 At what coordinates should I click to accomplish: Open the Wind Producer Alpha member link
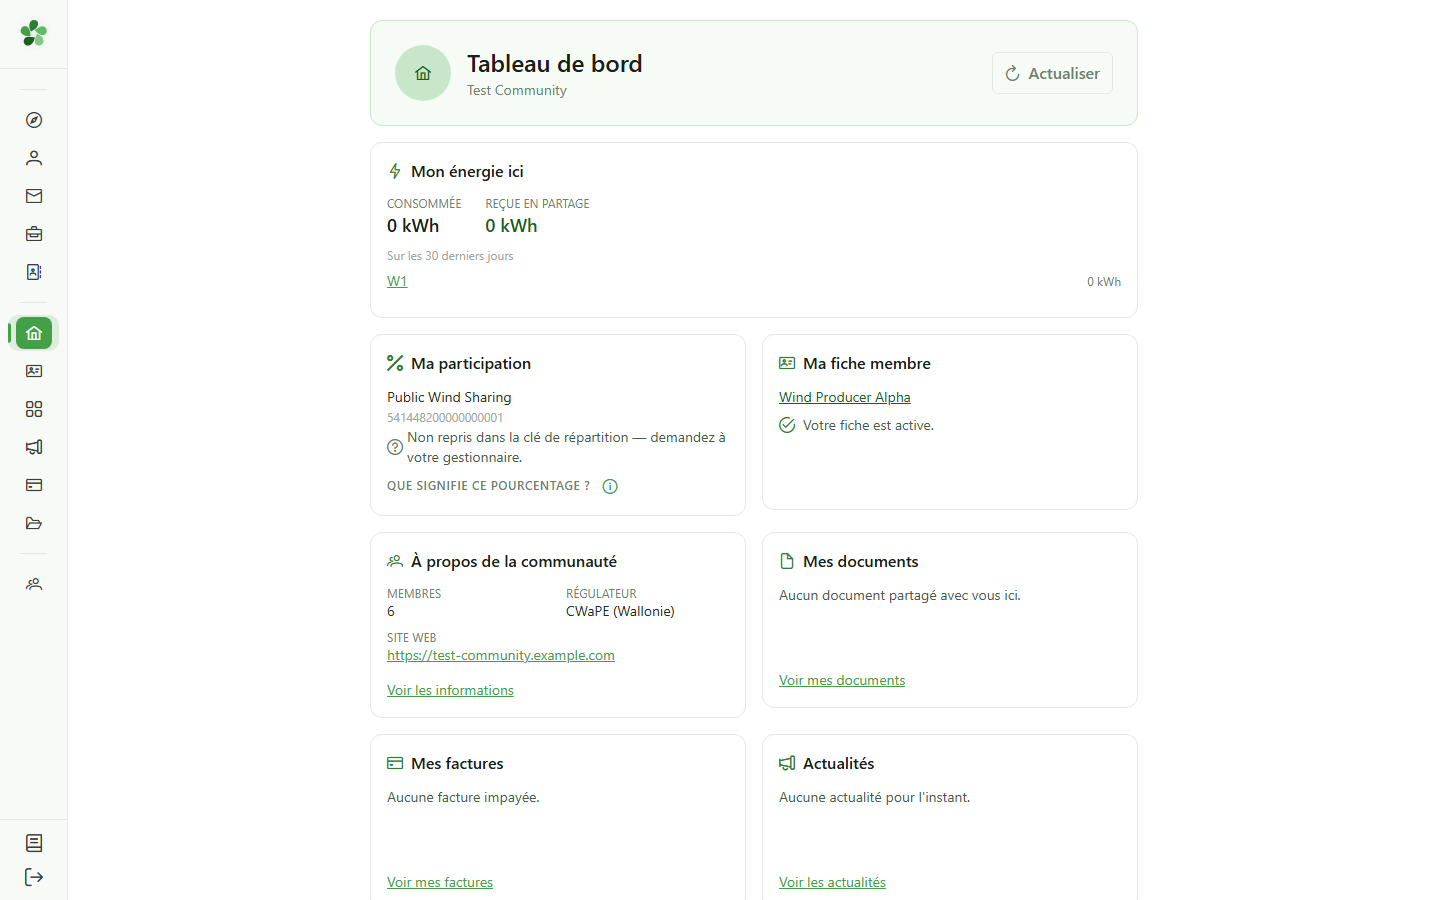(x=845, y=397)
